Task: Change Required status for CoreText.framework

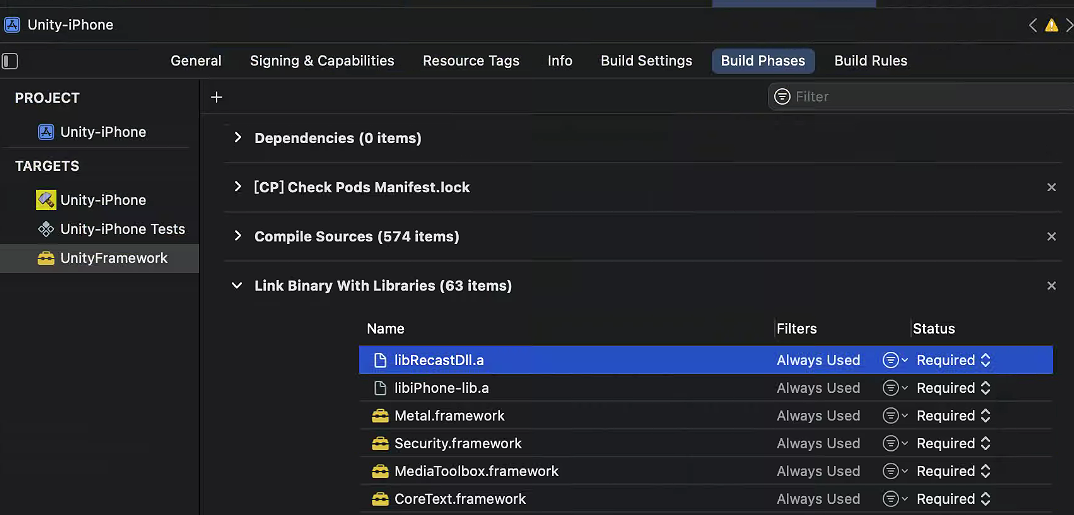Action: (953, 499)
